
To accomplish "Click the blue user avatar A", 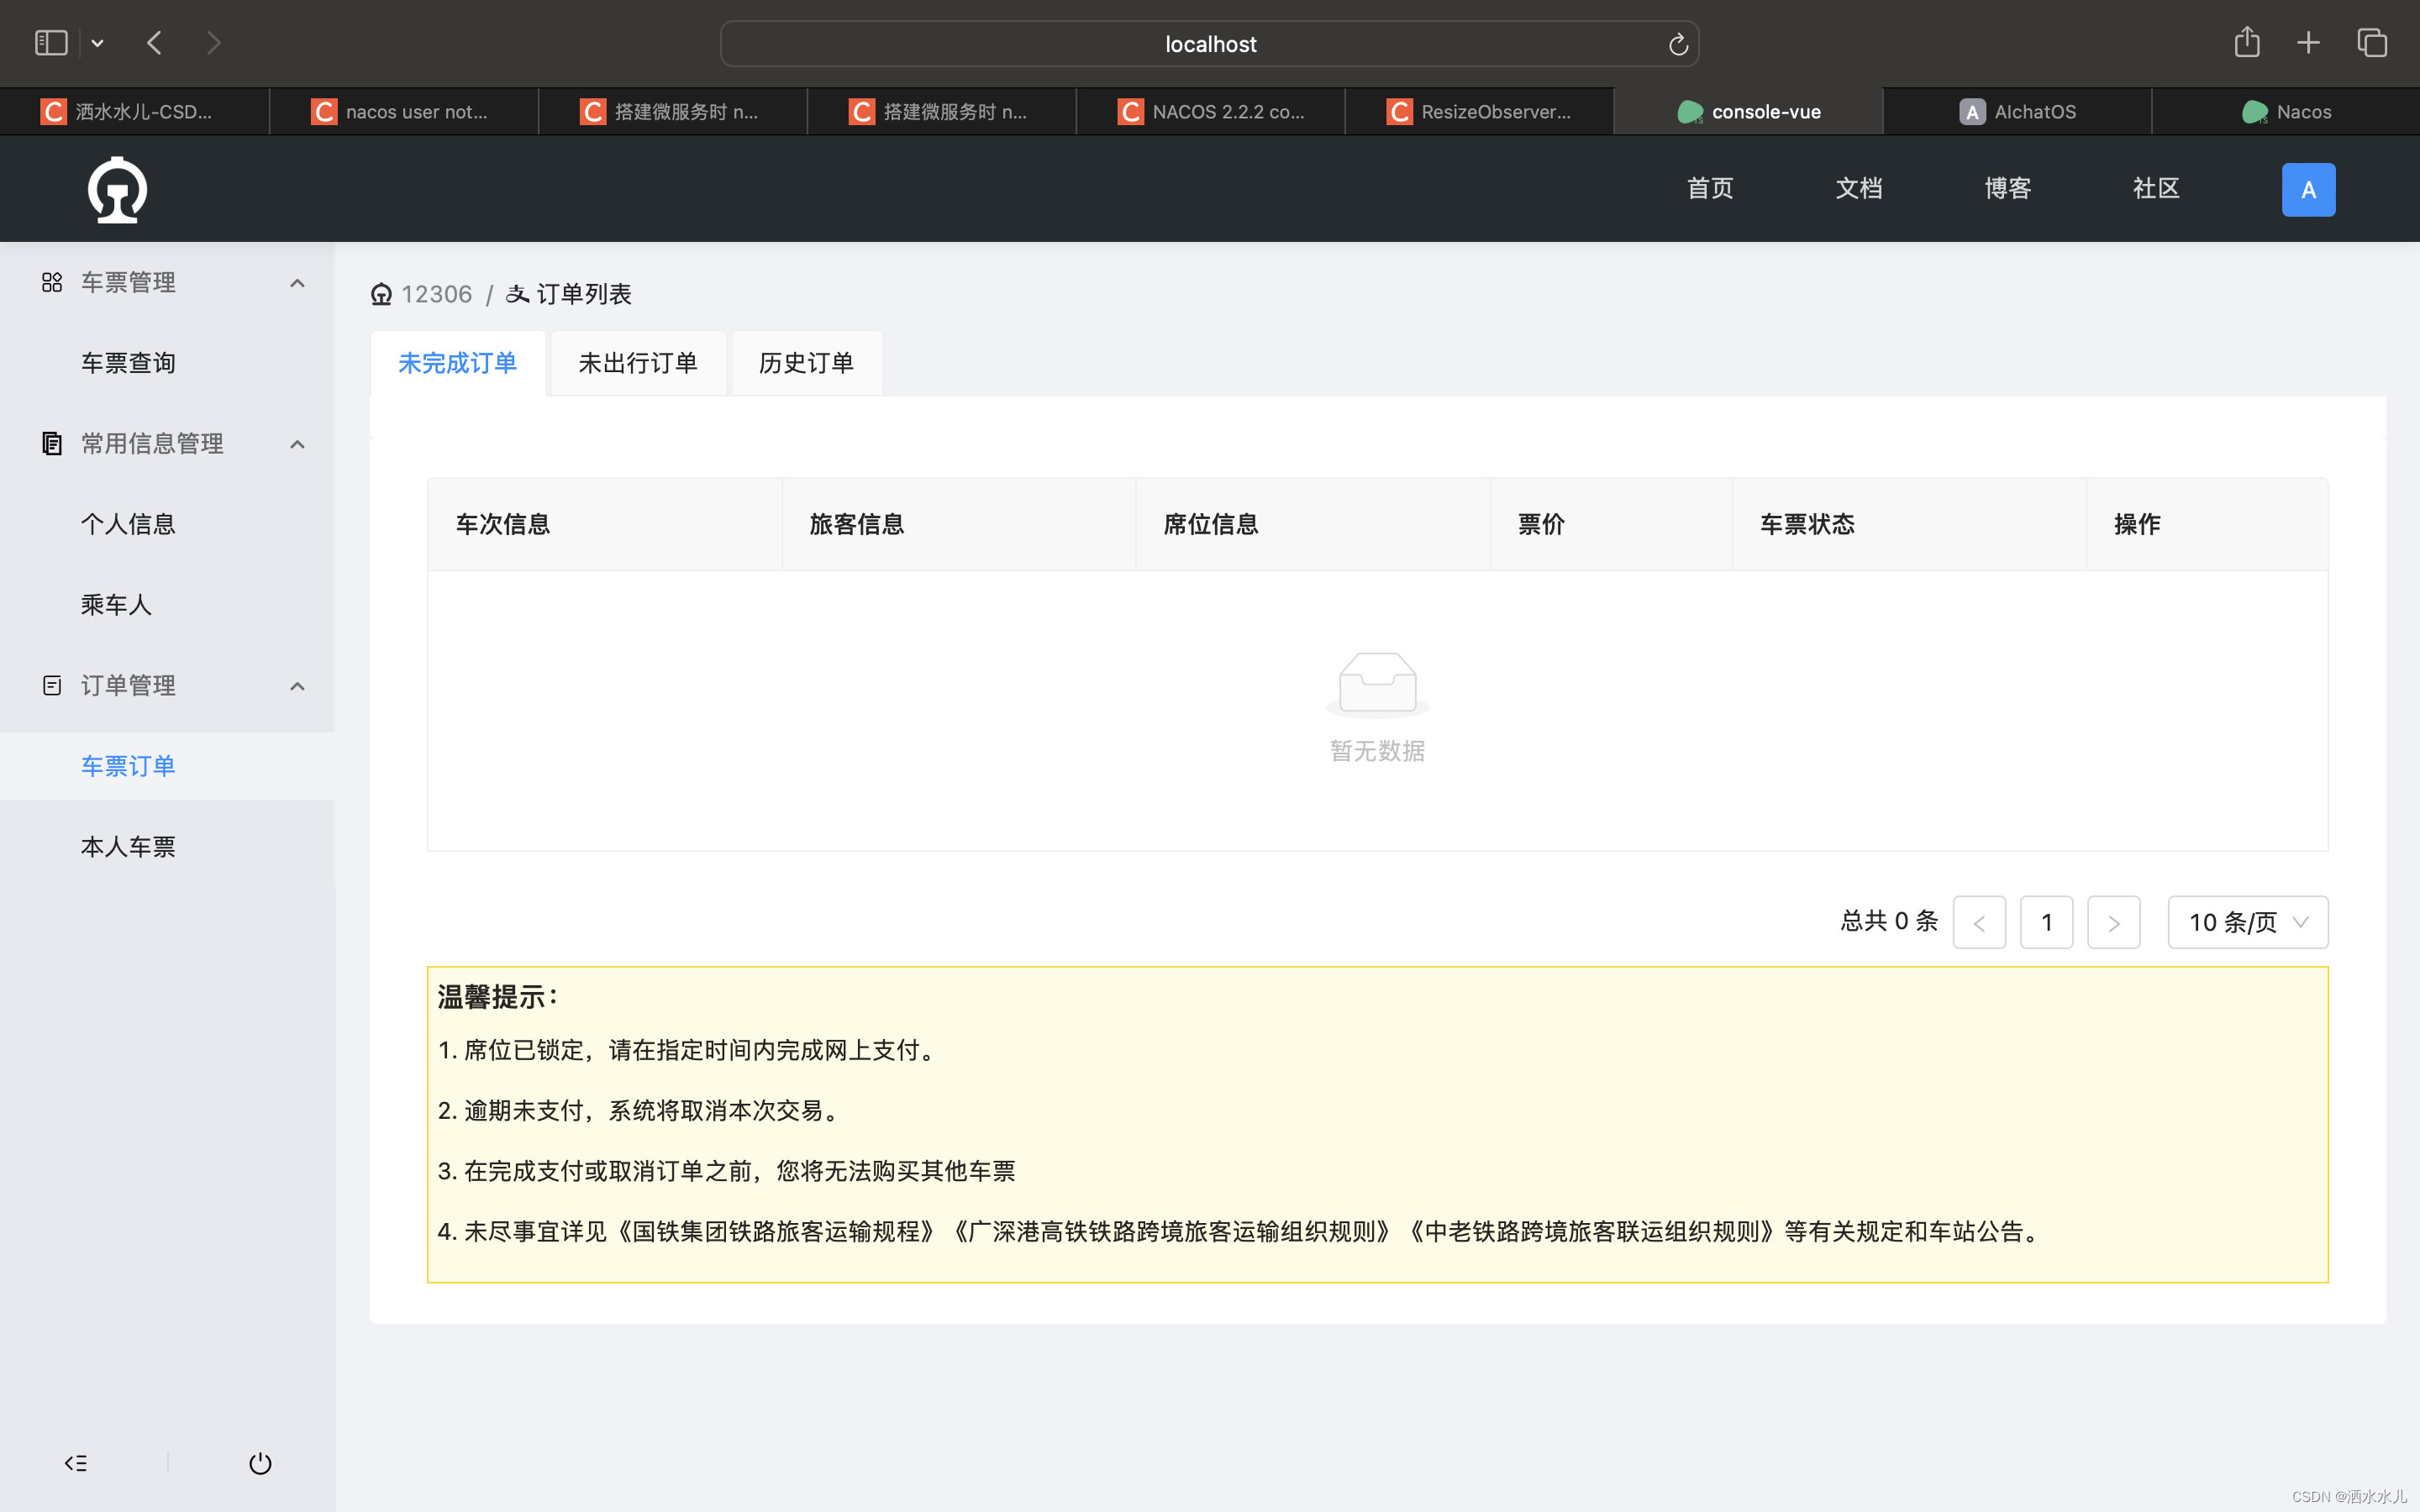I will [x=2307, y=190].
